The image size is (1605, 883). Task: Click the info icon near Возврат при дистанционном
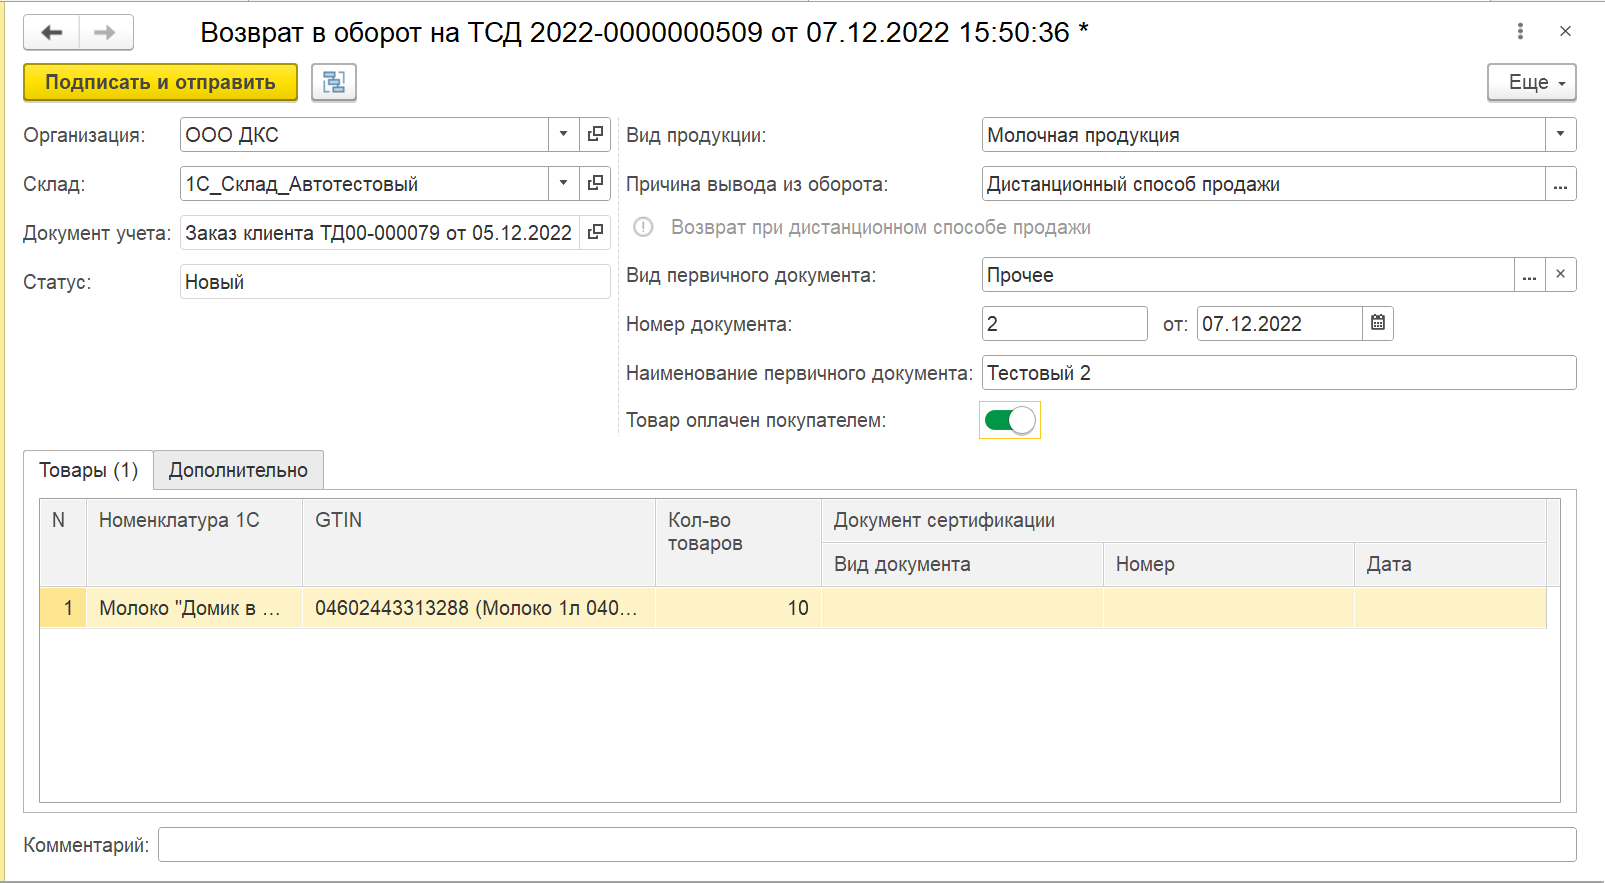tap(644, 227)
